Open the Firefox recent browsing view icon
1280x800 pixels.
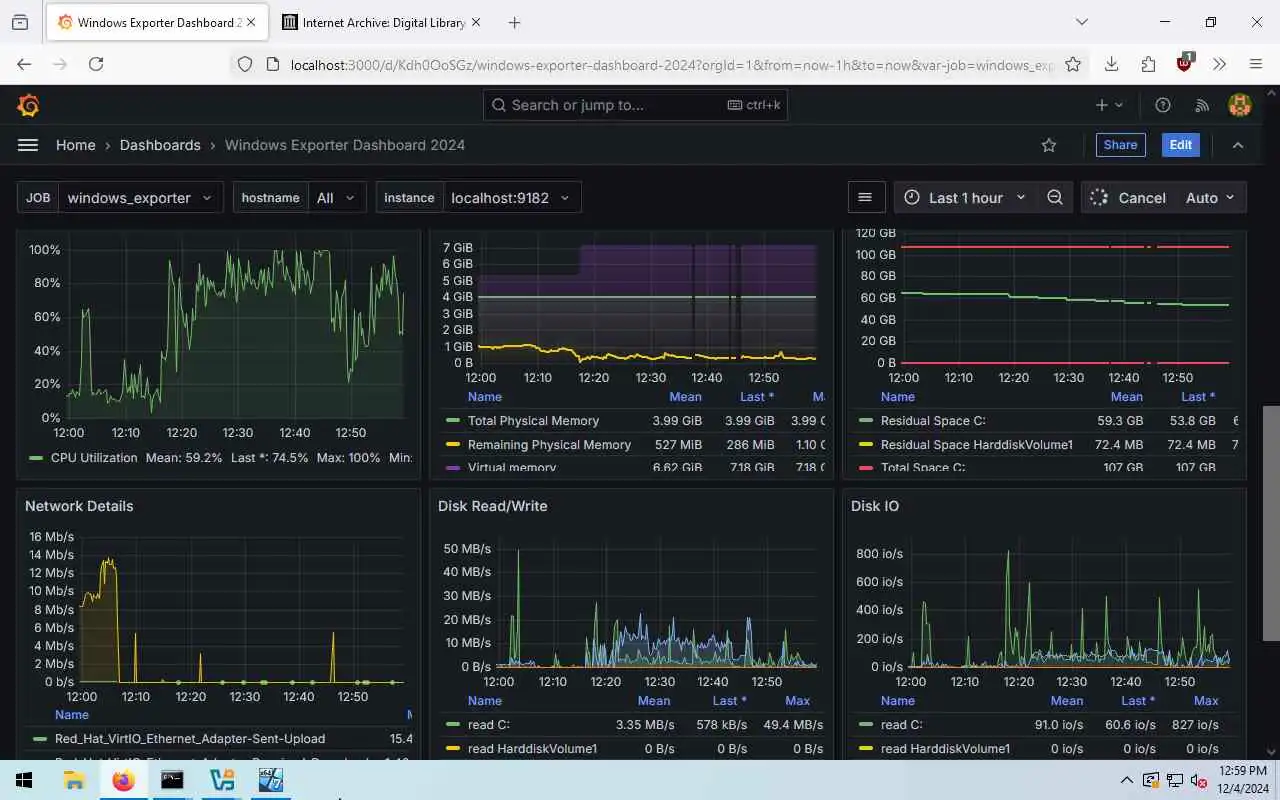coord(20,22)
